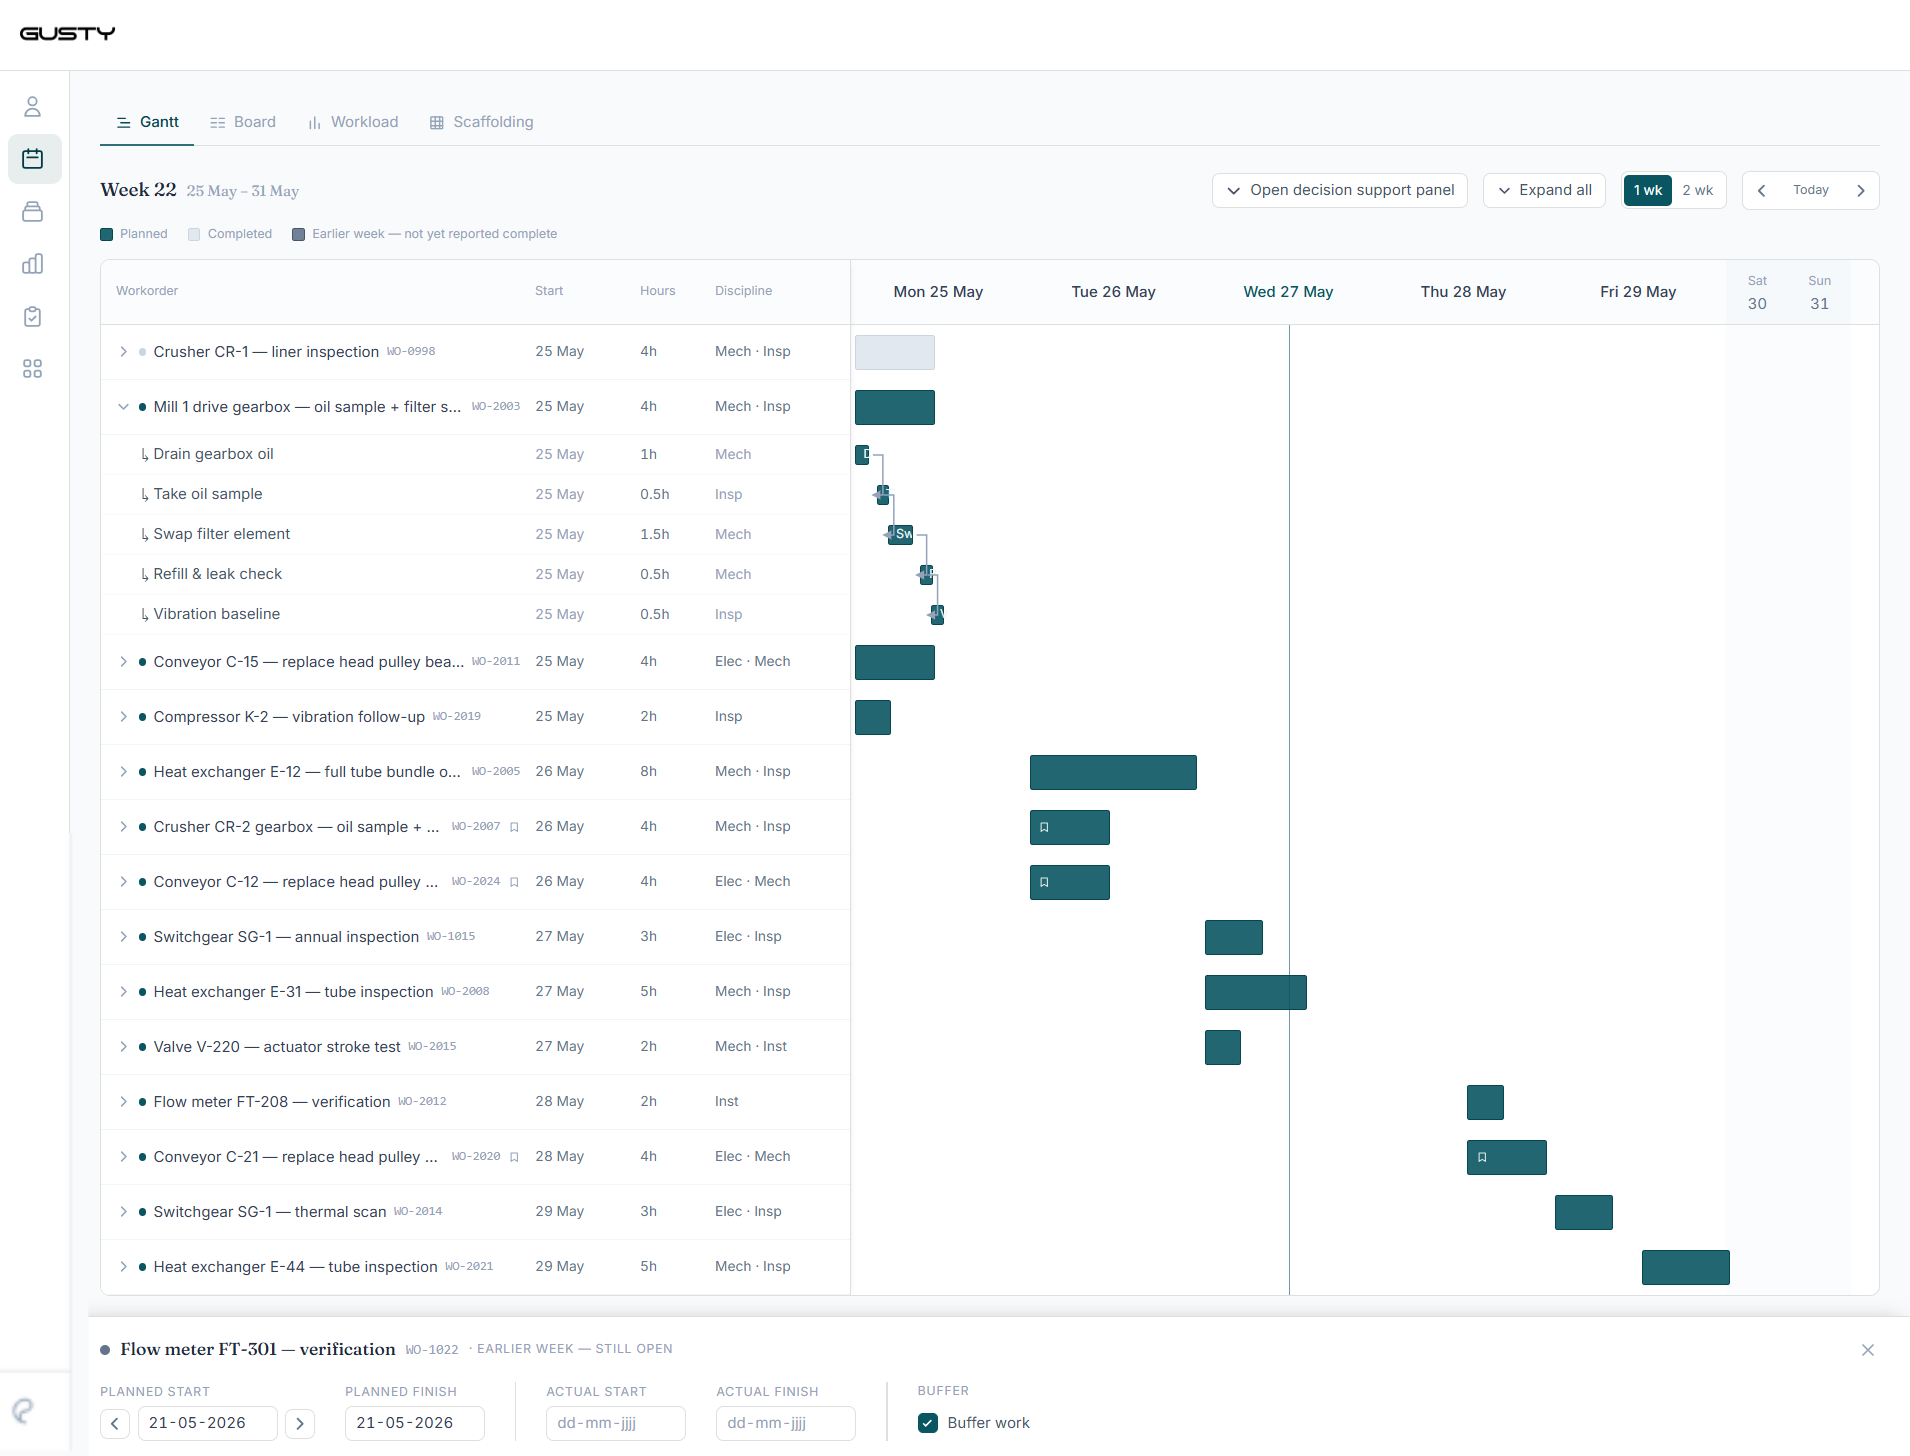Expand Switchgear SG-1 thermal scan row
This screenshot has height=1456, width=1910.
click(x=123, y=1212)
